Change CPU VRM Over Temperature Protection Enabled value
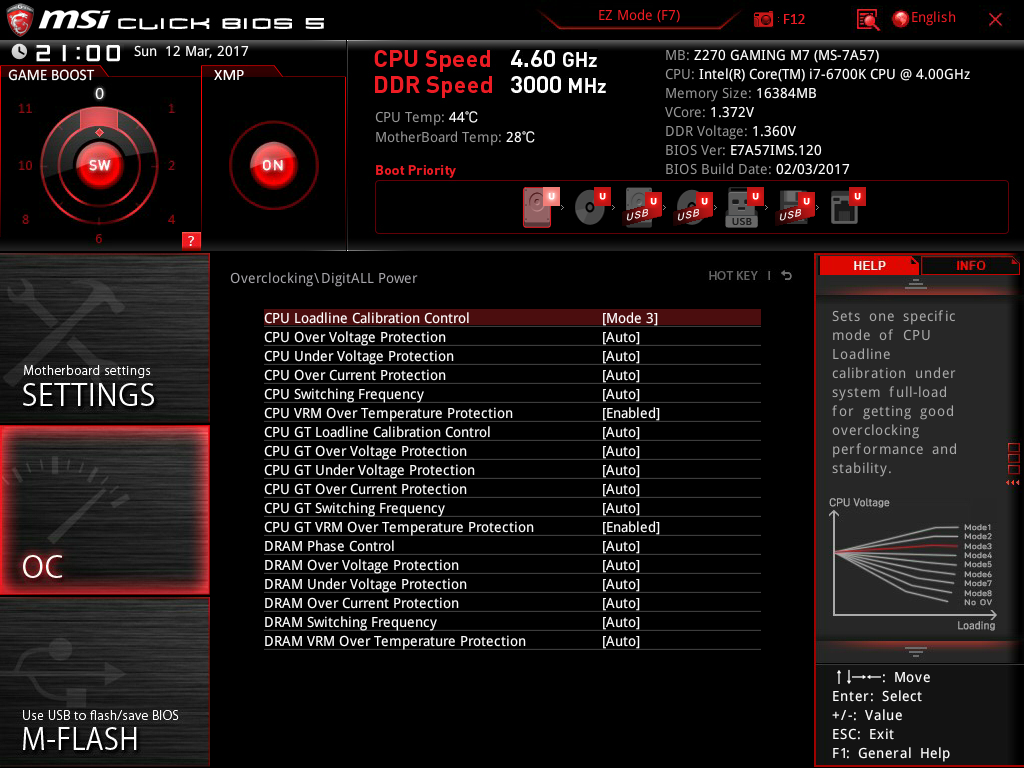Viewport: 1024px width, 768px height. [x=512, y=413]
